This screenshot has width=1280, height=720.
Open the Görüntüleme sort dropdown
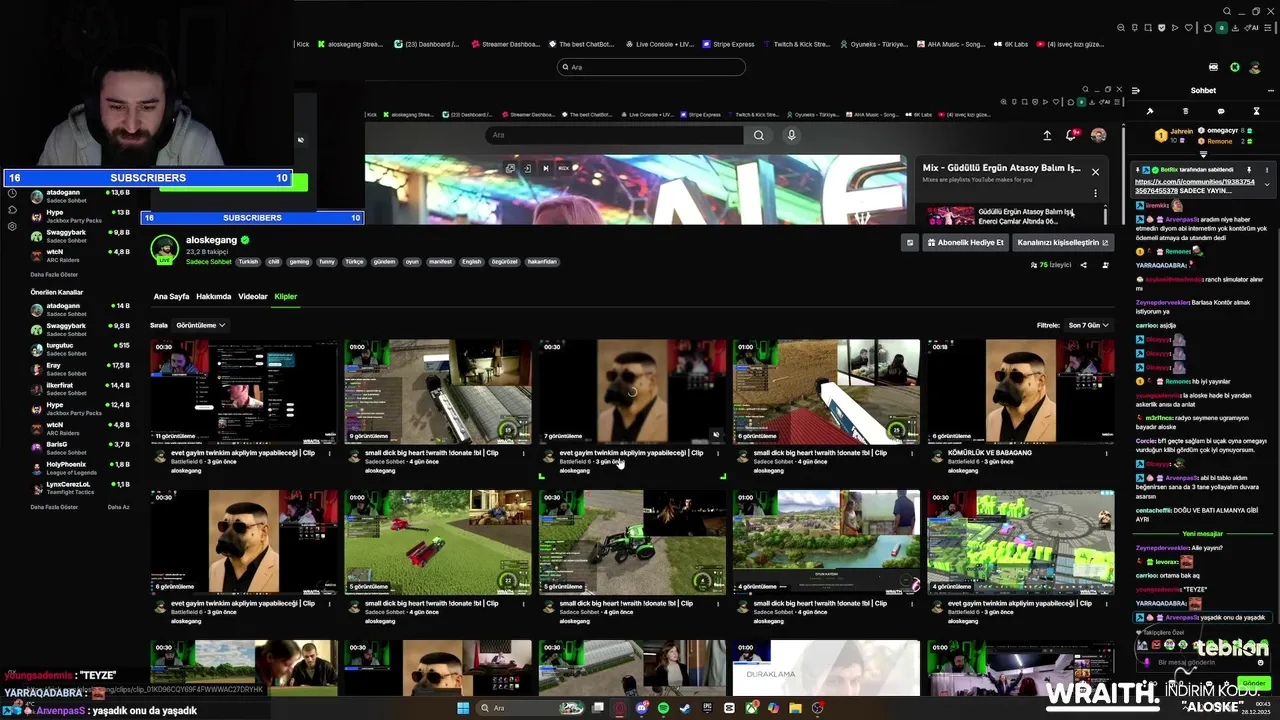pos(200,325)
